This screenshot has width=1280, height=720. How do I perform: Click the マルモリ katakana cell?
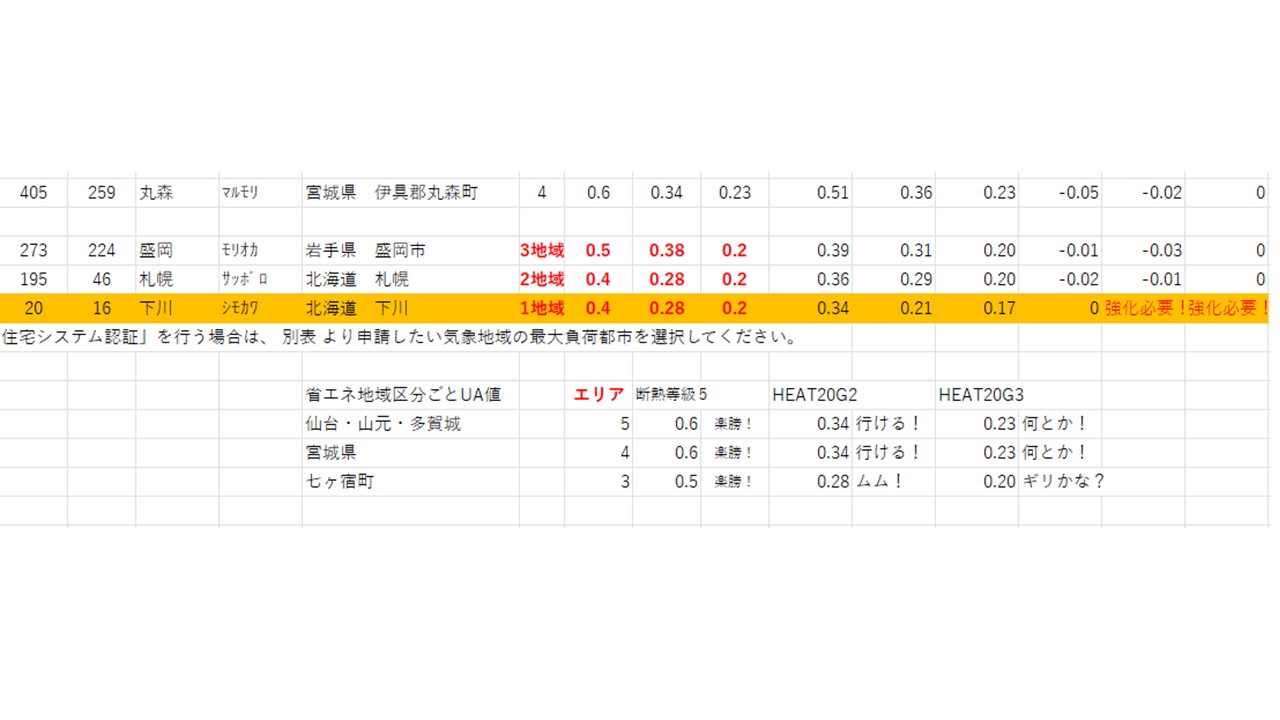click(240, 193)
